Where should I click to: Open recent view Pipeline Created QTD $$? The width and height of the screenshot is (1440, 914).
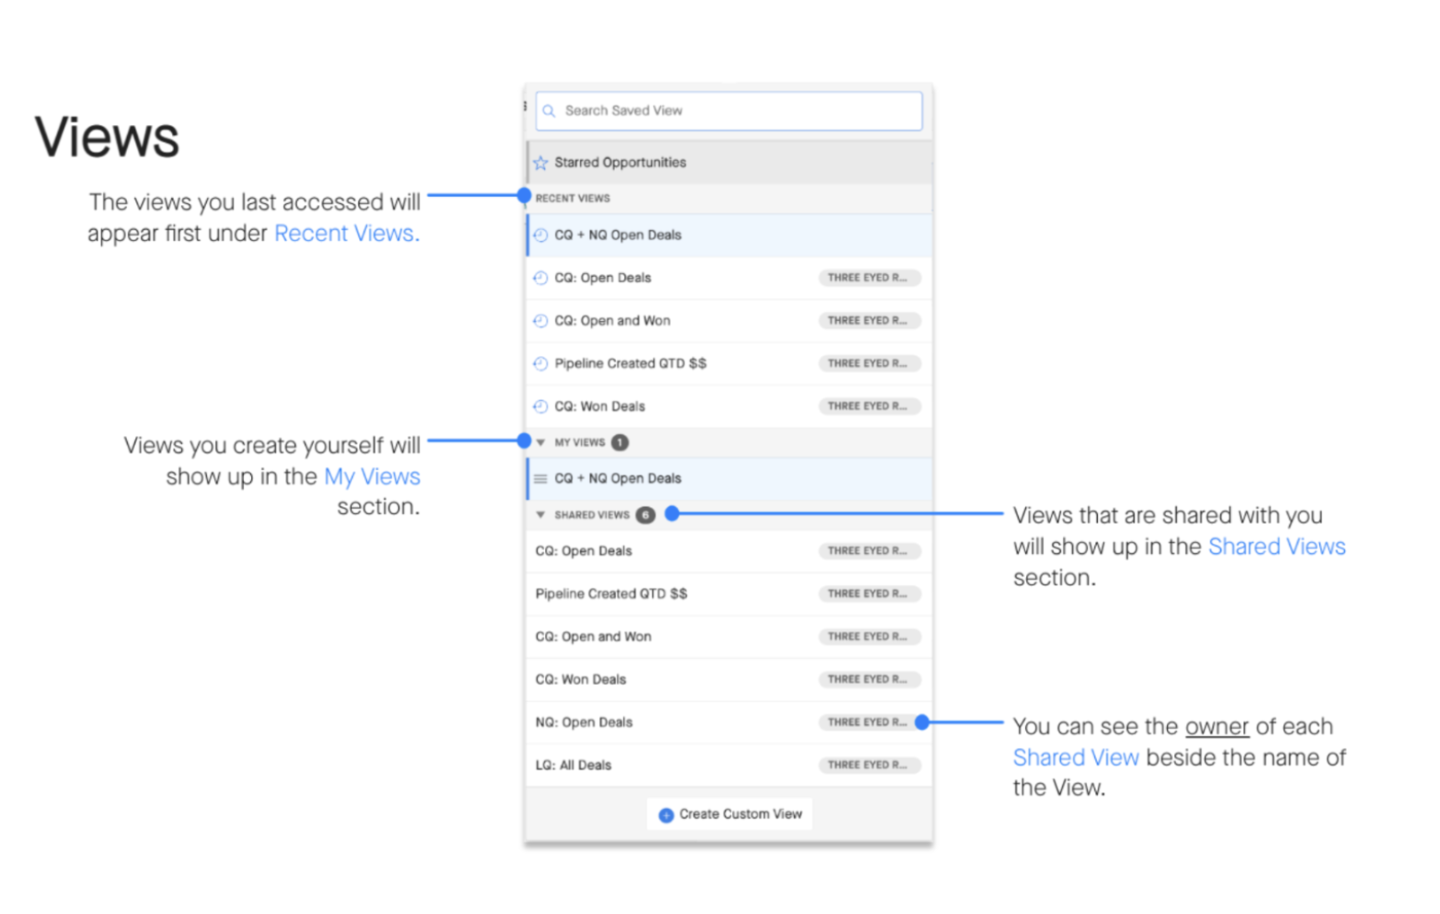click(729, 364)
